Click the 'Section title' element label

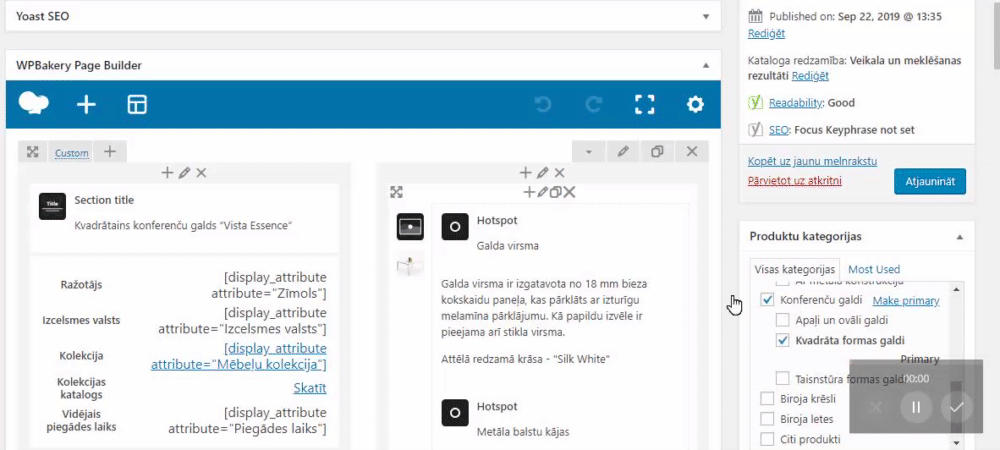pyautogui.click(x=104, y=200)
